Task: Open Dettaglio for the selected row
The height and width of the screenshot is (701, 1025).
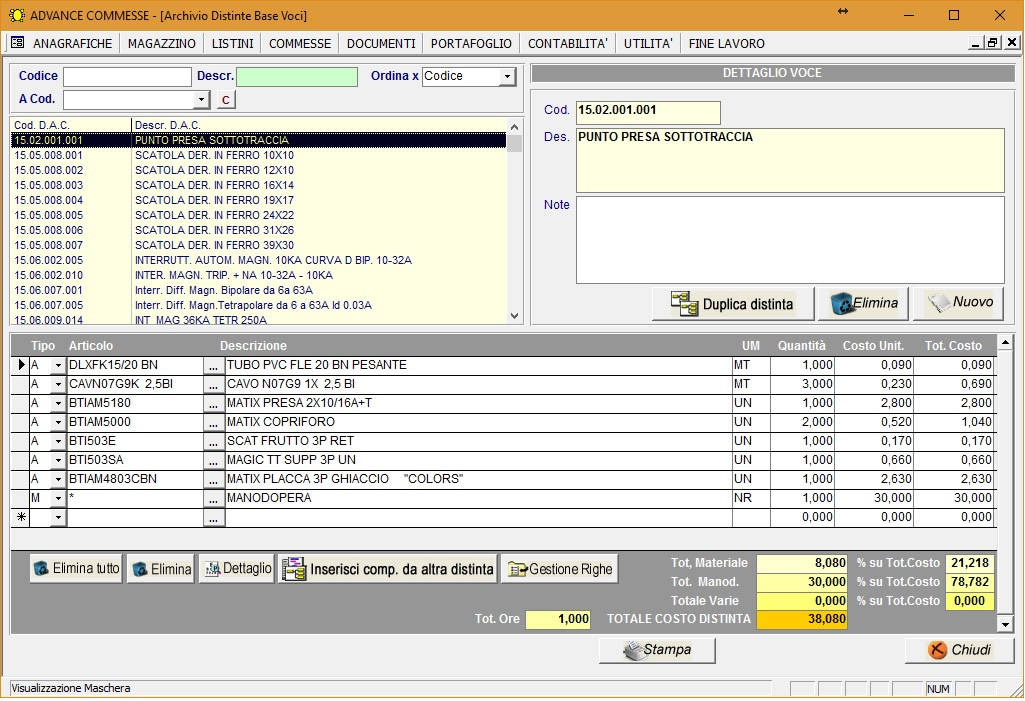Action: [237, 569]
